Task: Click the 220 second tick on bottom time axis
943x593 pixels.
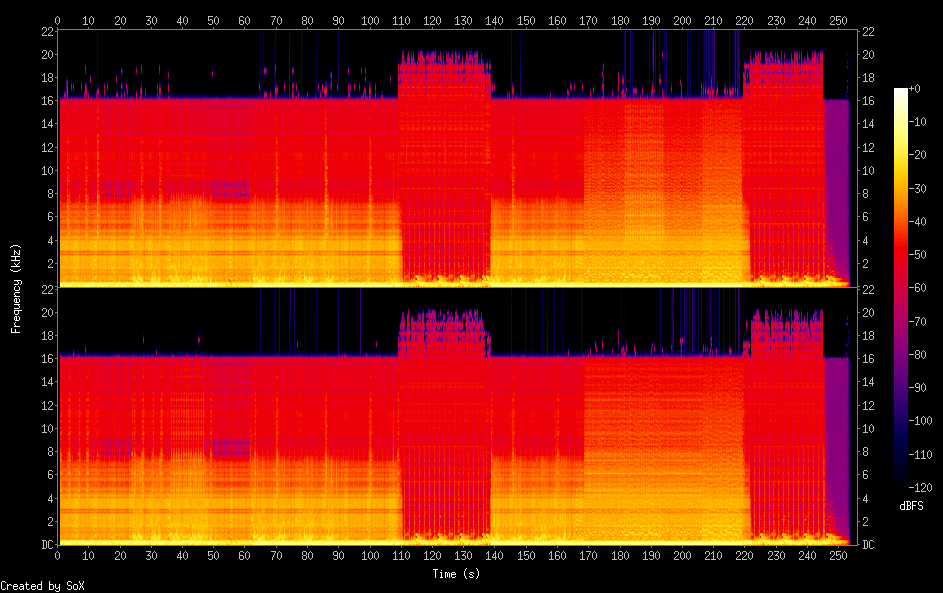Action: coord(745,555)
